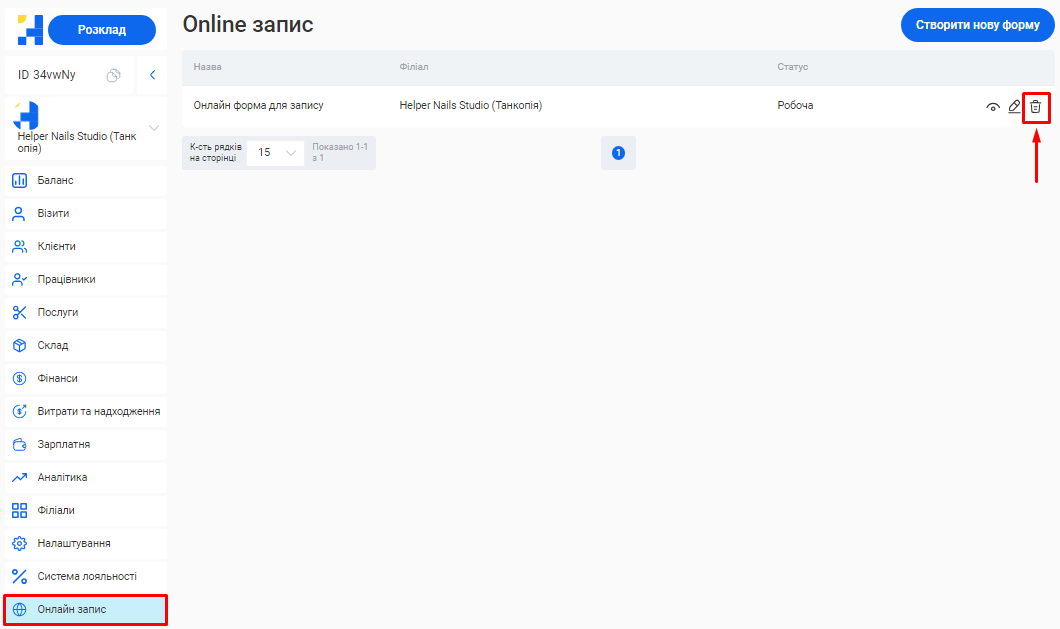Open rows per page dropdown showing 15

click(x=276, y=153)
